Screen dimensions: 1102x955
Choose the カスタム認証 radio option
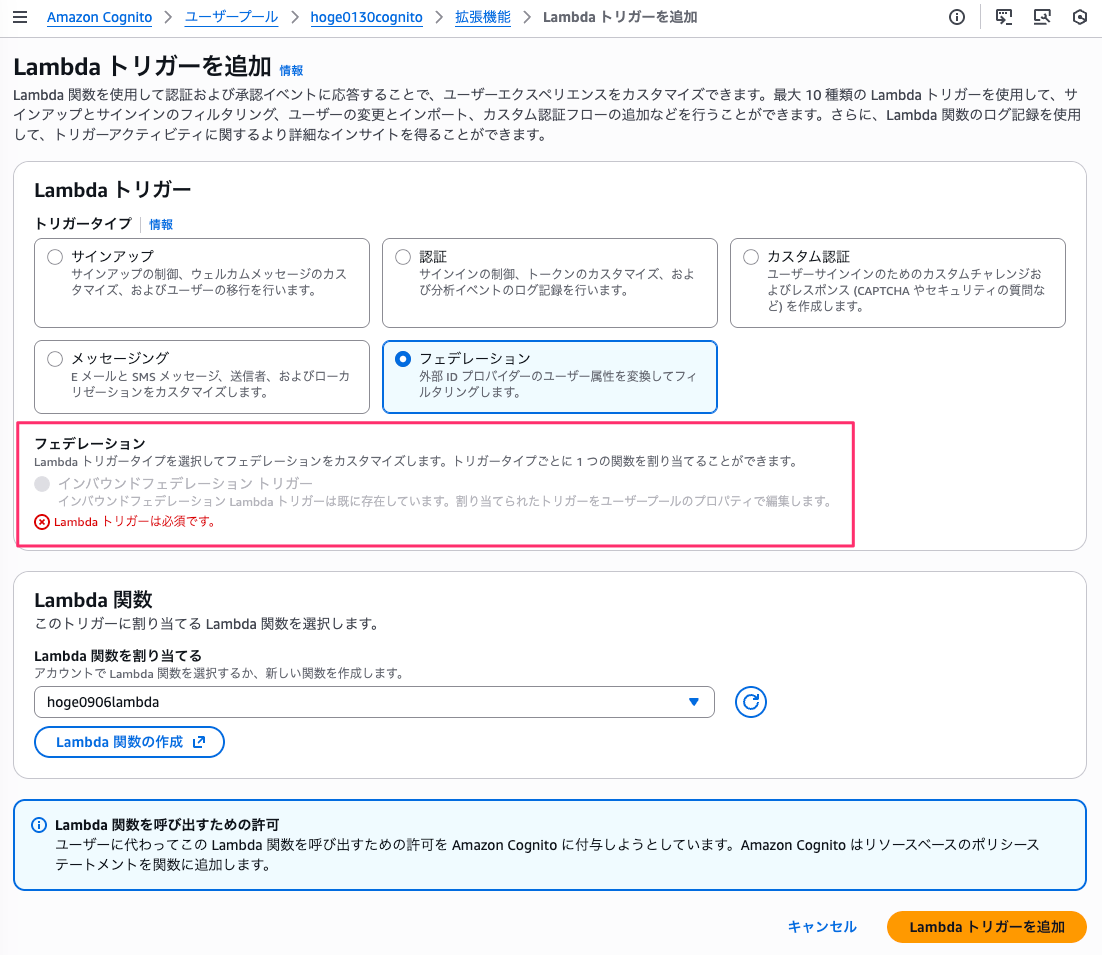(x=751, y=257)
